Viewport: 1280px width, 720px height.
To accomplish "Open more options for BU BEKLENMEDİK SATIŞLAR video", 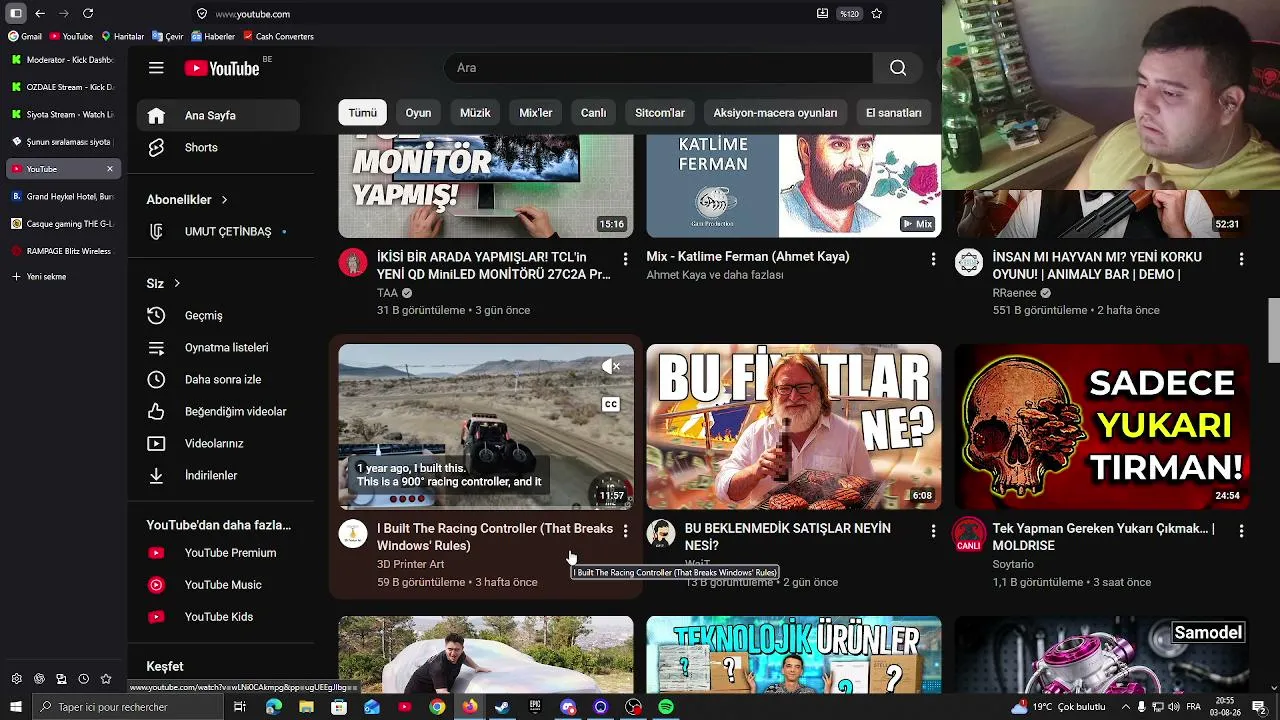I will click(933, 531).
